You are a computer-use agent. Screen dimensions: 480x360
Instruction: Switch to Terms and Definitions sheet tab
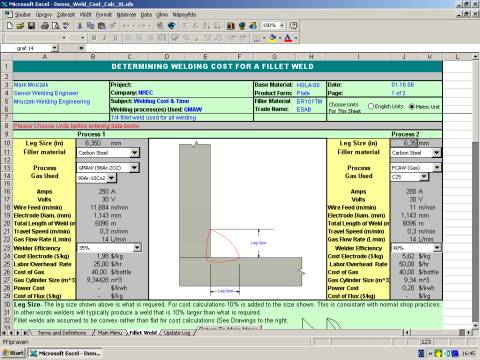62,333
